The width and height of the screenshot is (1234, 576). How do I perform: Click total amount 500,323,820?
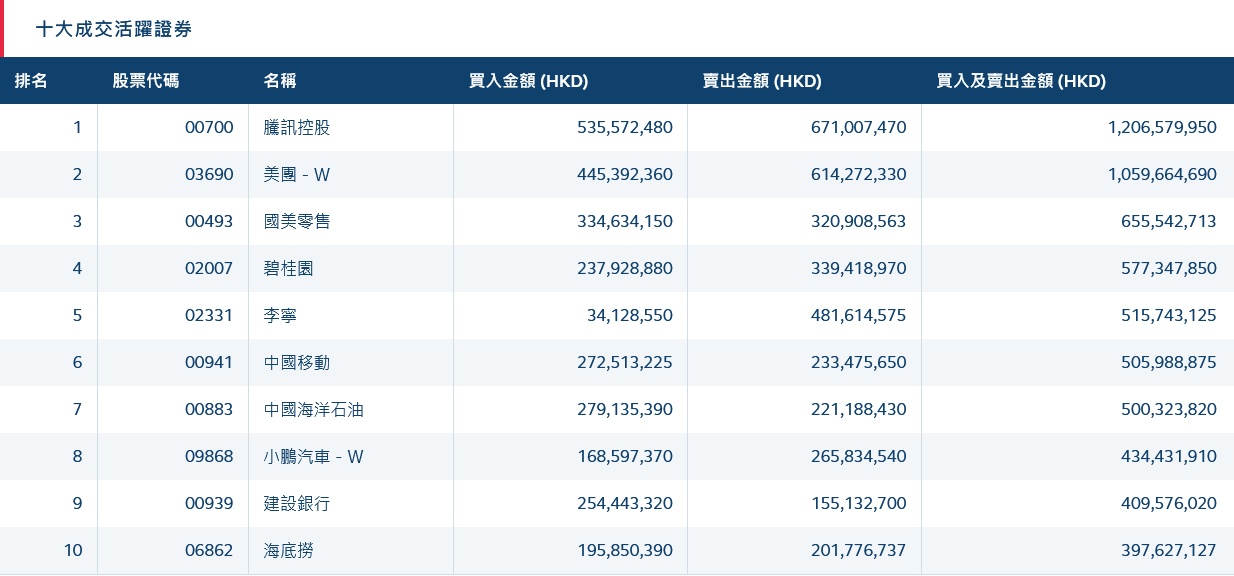[x=1168, y=409]
